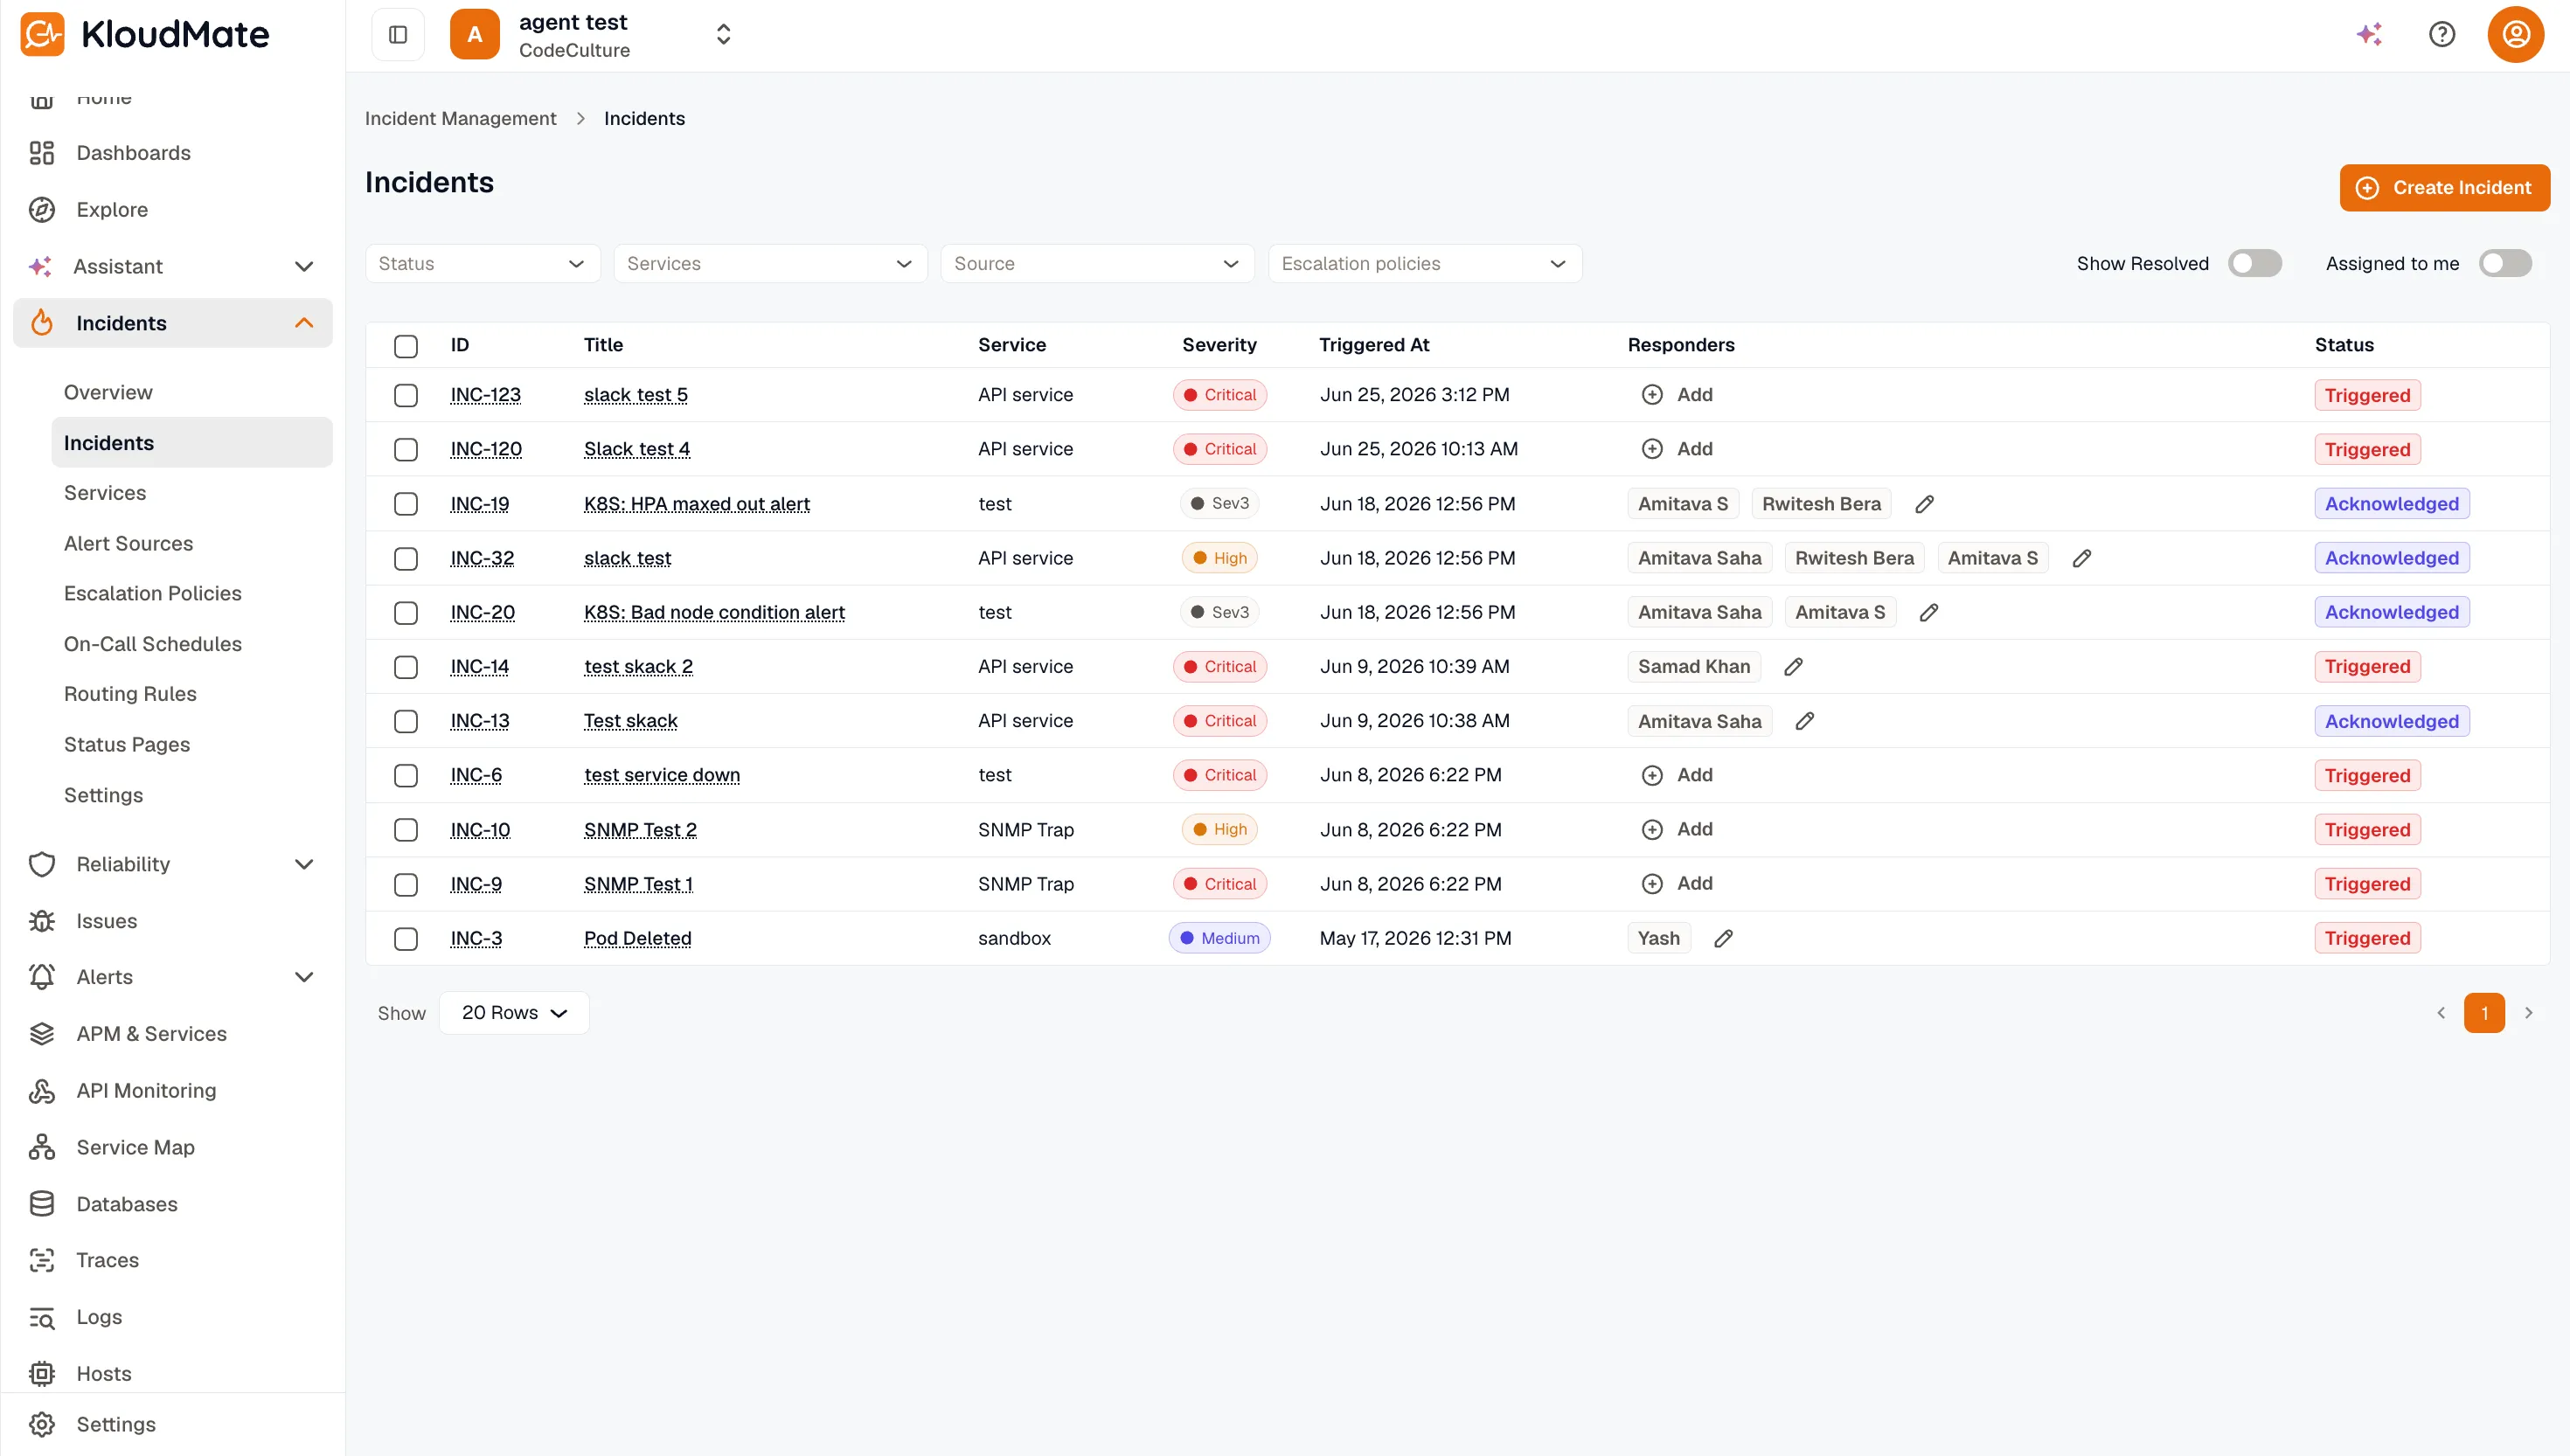Click the Dashboards sidebar icon
Screen dimensions: 2570x1456
(42, 153)
